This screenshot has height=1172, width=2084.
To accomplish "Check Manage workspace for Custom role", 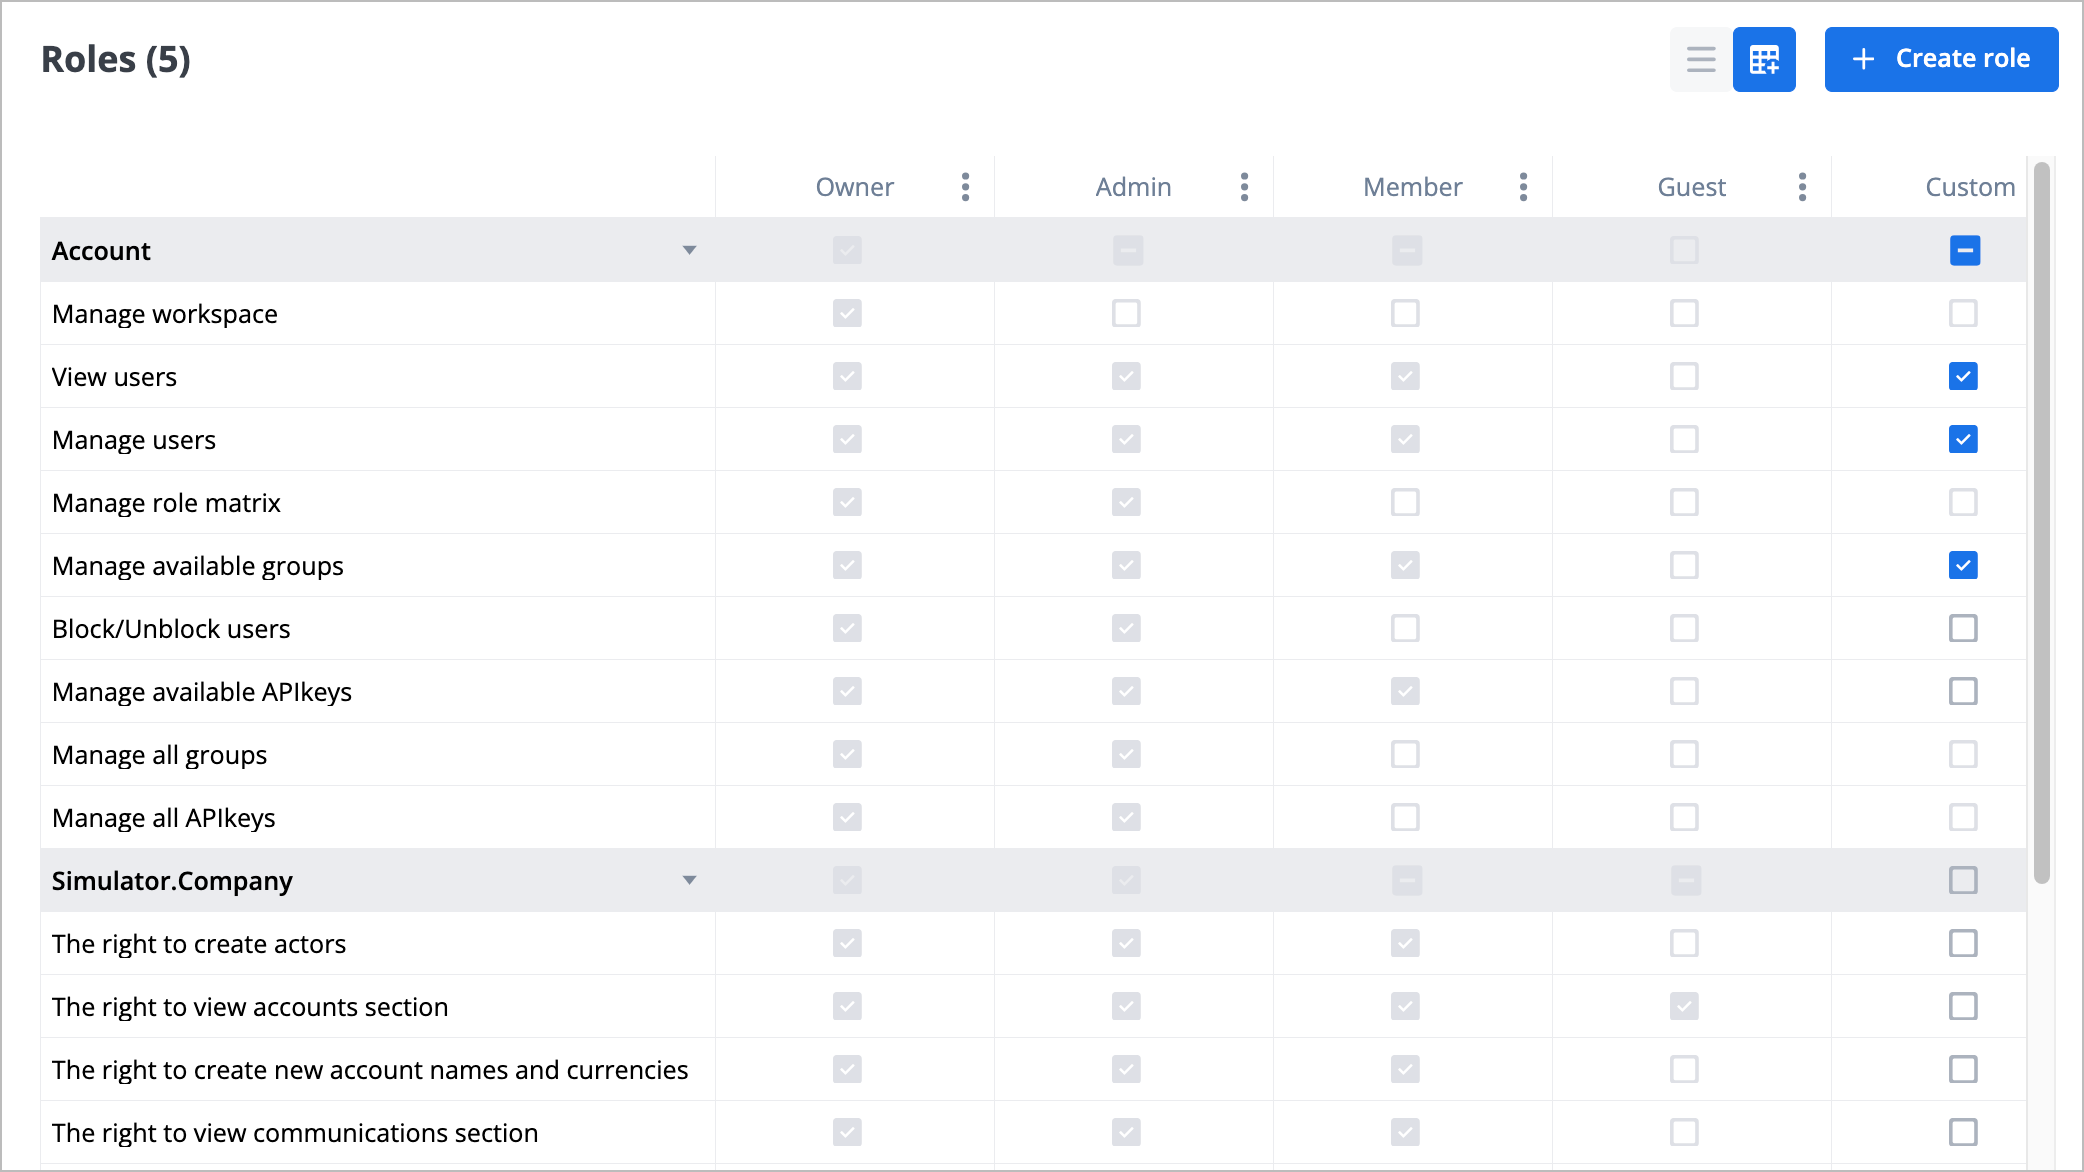I will coord(1963,313).
